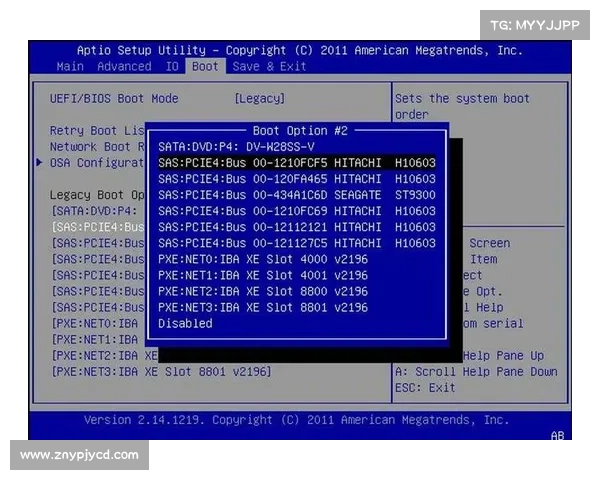Image resolution: width=600 pixels, height=480 pixels.
Task: Choose SATA:DVD:P4: DV-W28SS-V in popup
Action: tap(236, 147)
